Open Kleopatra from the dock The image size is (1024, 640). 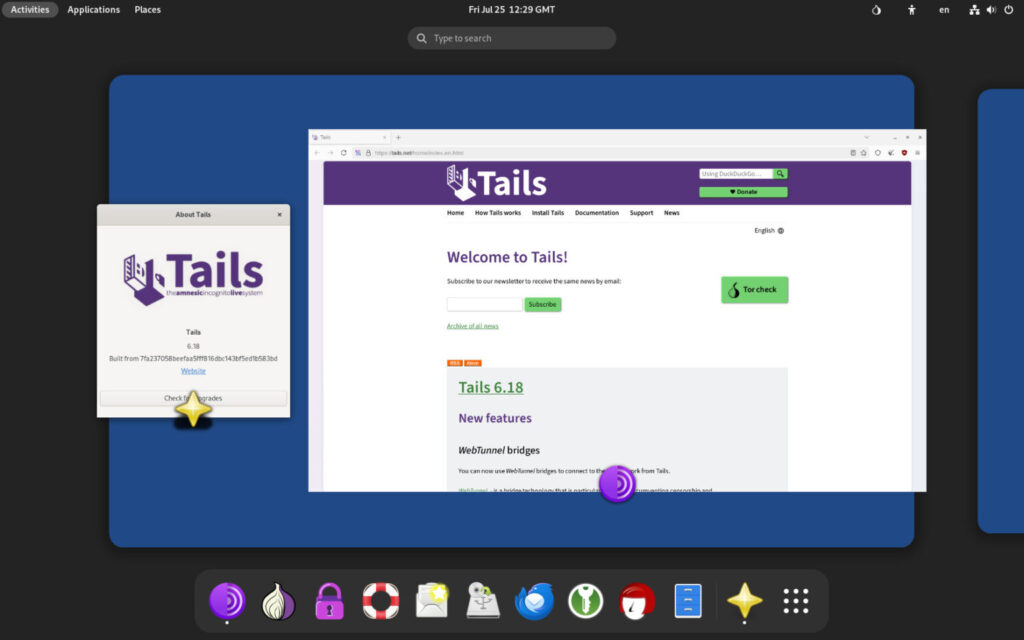point(637,601)
